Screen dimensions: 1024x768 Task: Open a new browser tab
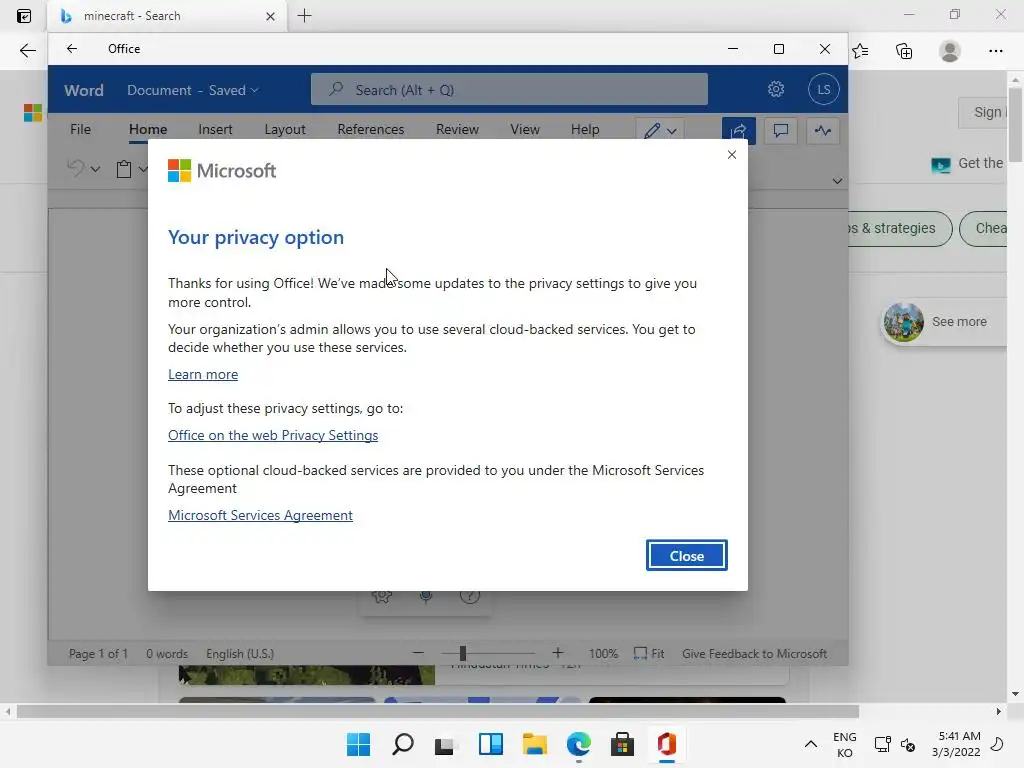pos(304,16)
